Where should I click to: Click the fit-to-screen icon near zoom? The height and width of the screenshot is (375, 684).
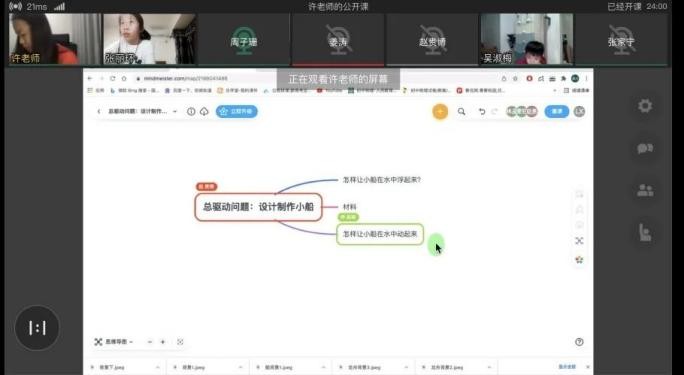tap(180, 342)
